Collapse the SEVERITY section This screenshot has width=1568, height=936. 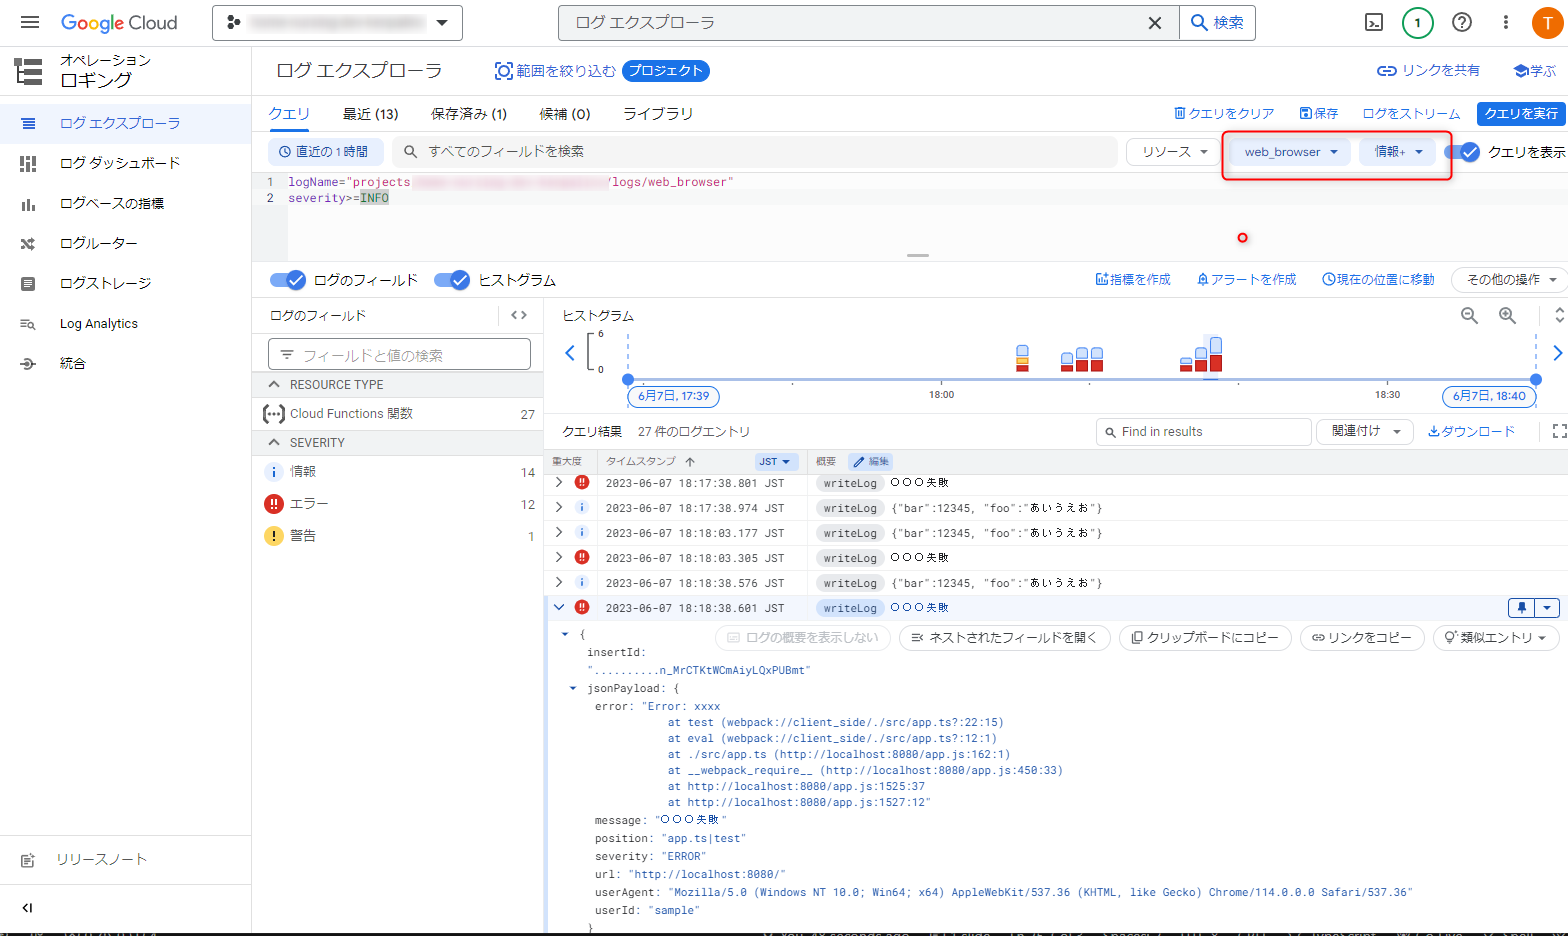point(274,443)
